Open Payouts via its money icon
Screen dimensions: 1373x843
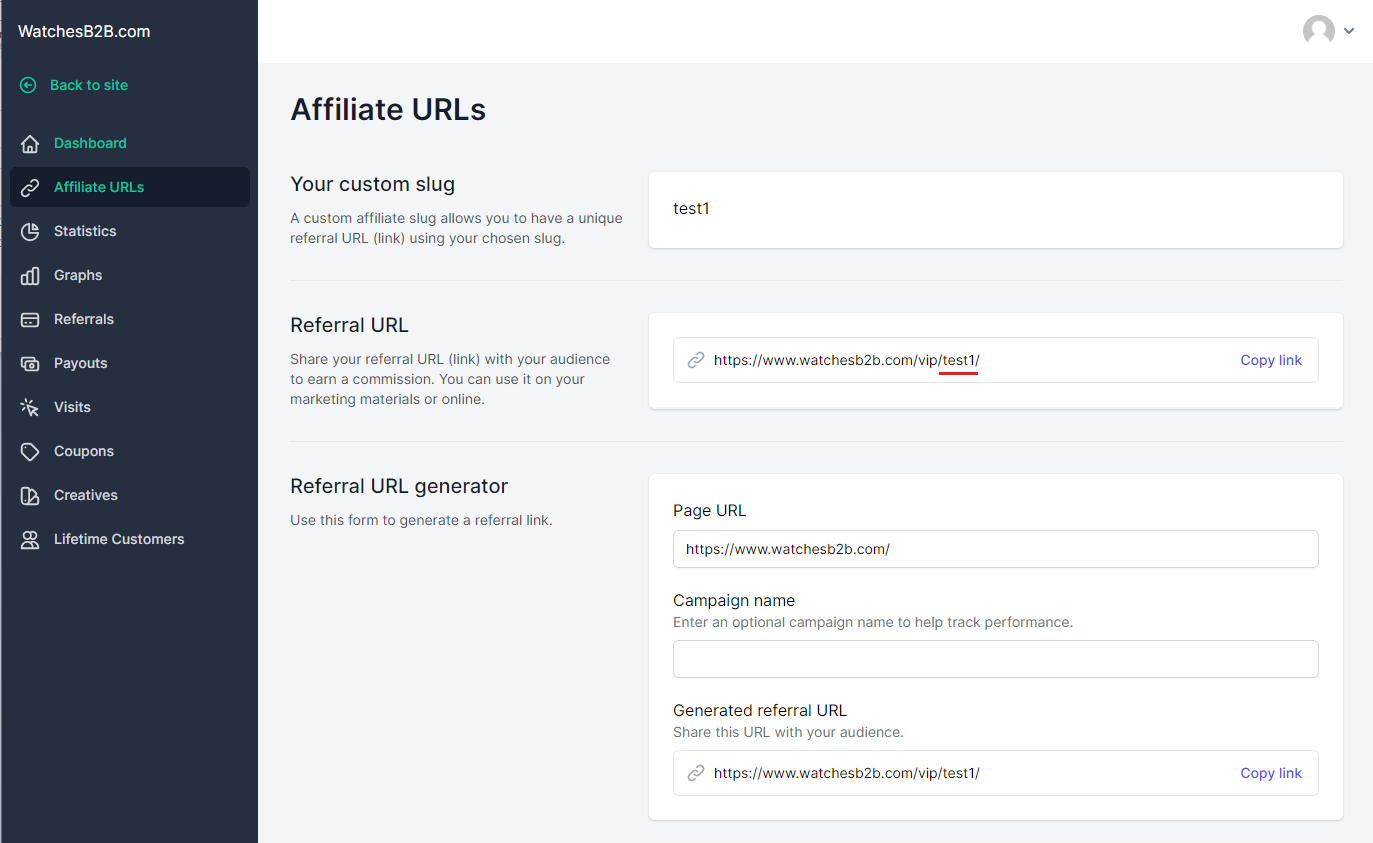30,363
